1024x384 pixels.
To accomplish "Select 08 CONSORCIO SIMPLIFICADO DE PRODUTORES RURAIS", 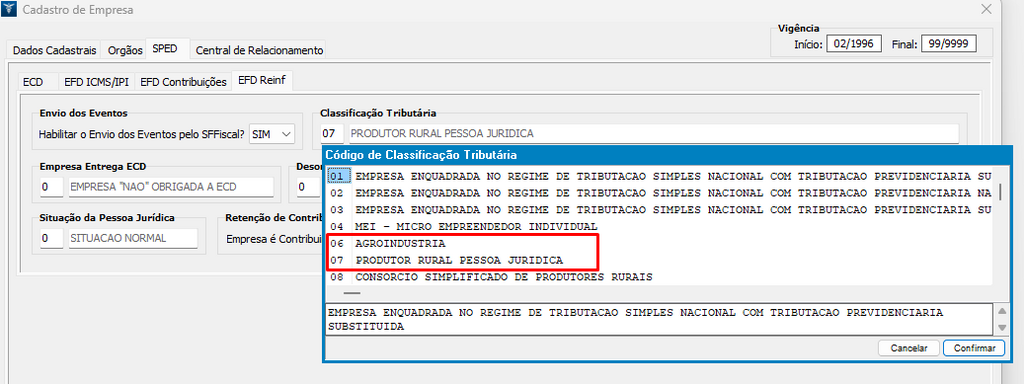I will click(660, 277).
